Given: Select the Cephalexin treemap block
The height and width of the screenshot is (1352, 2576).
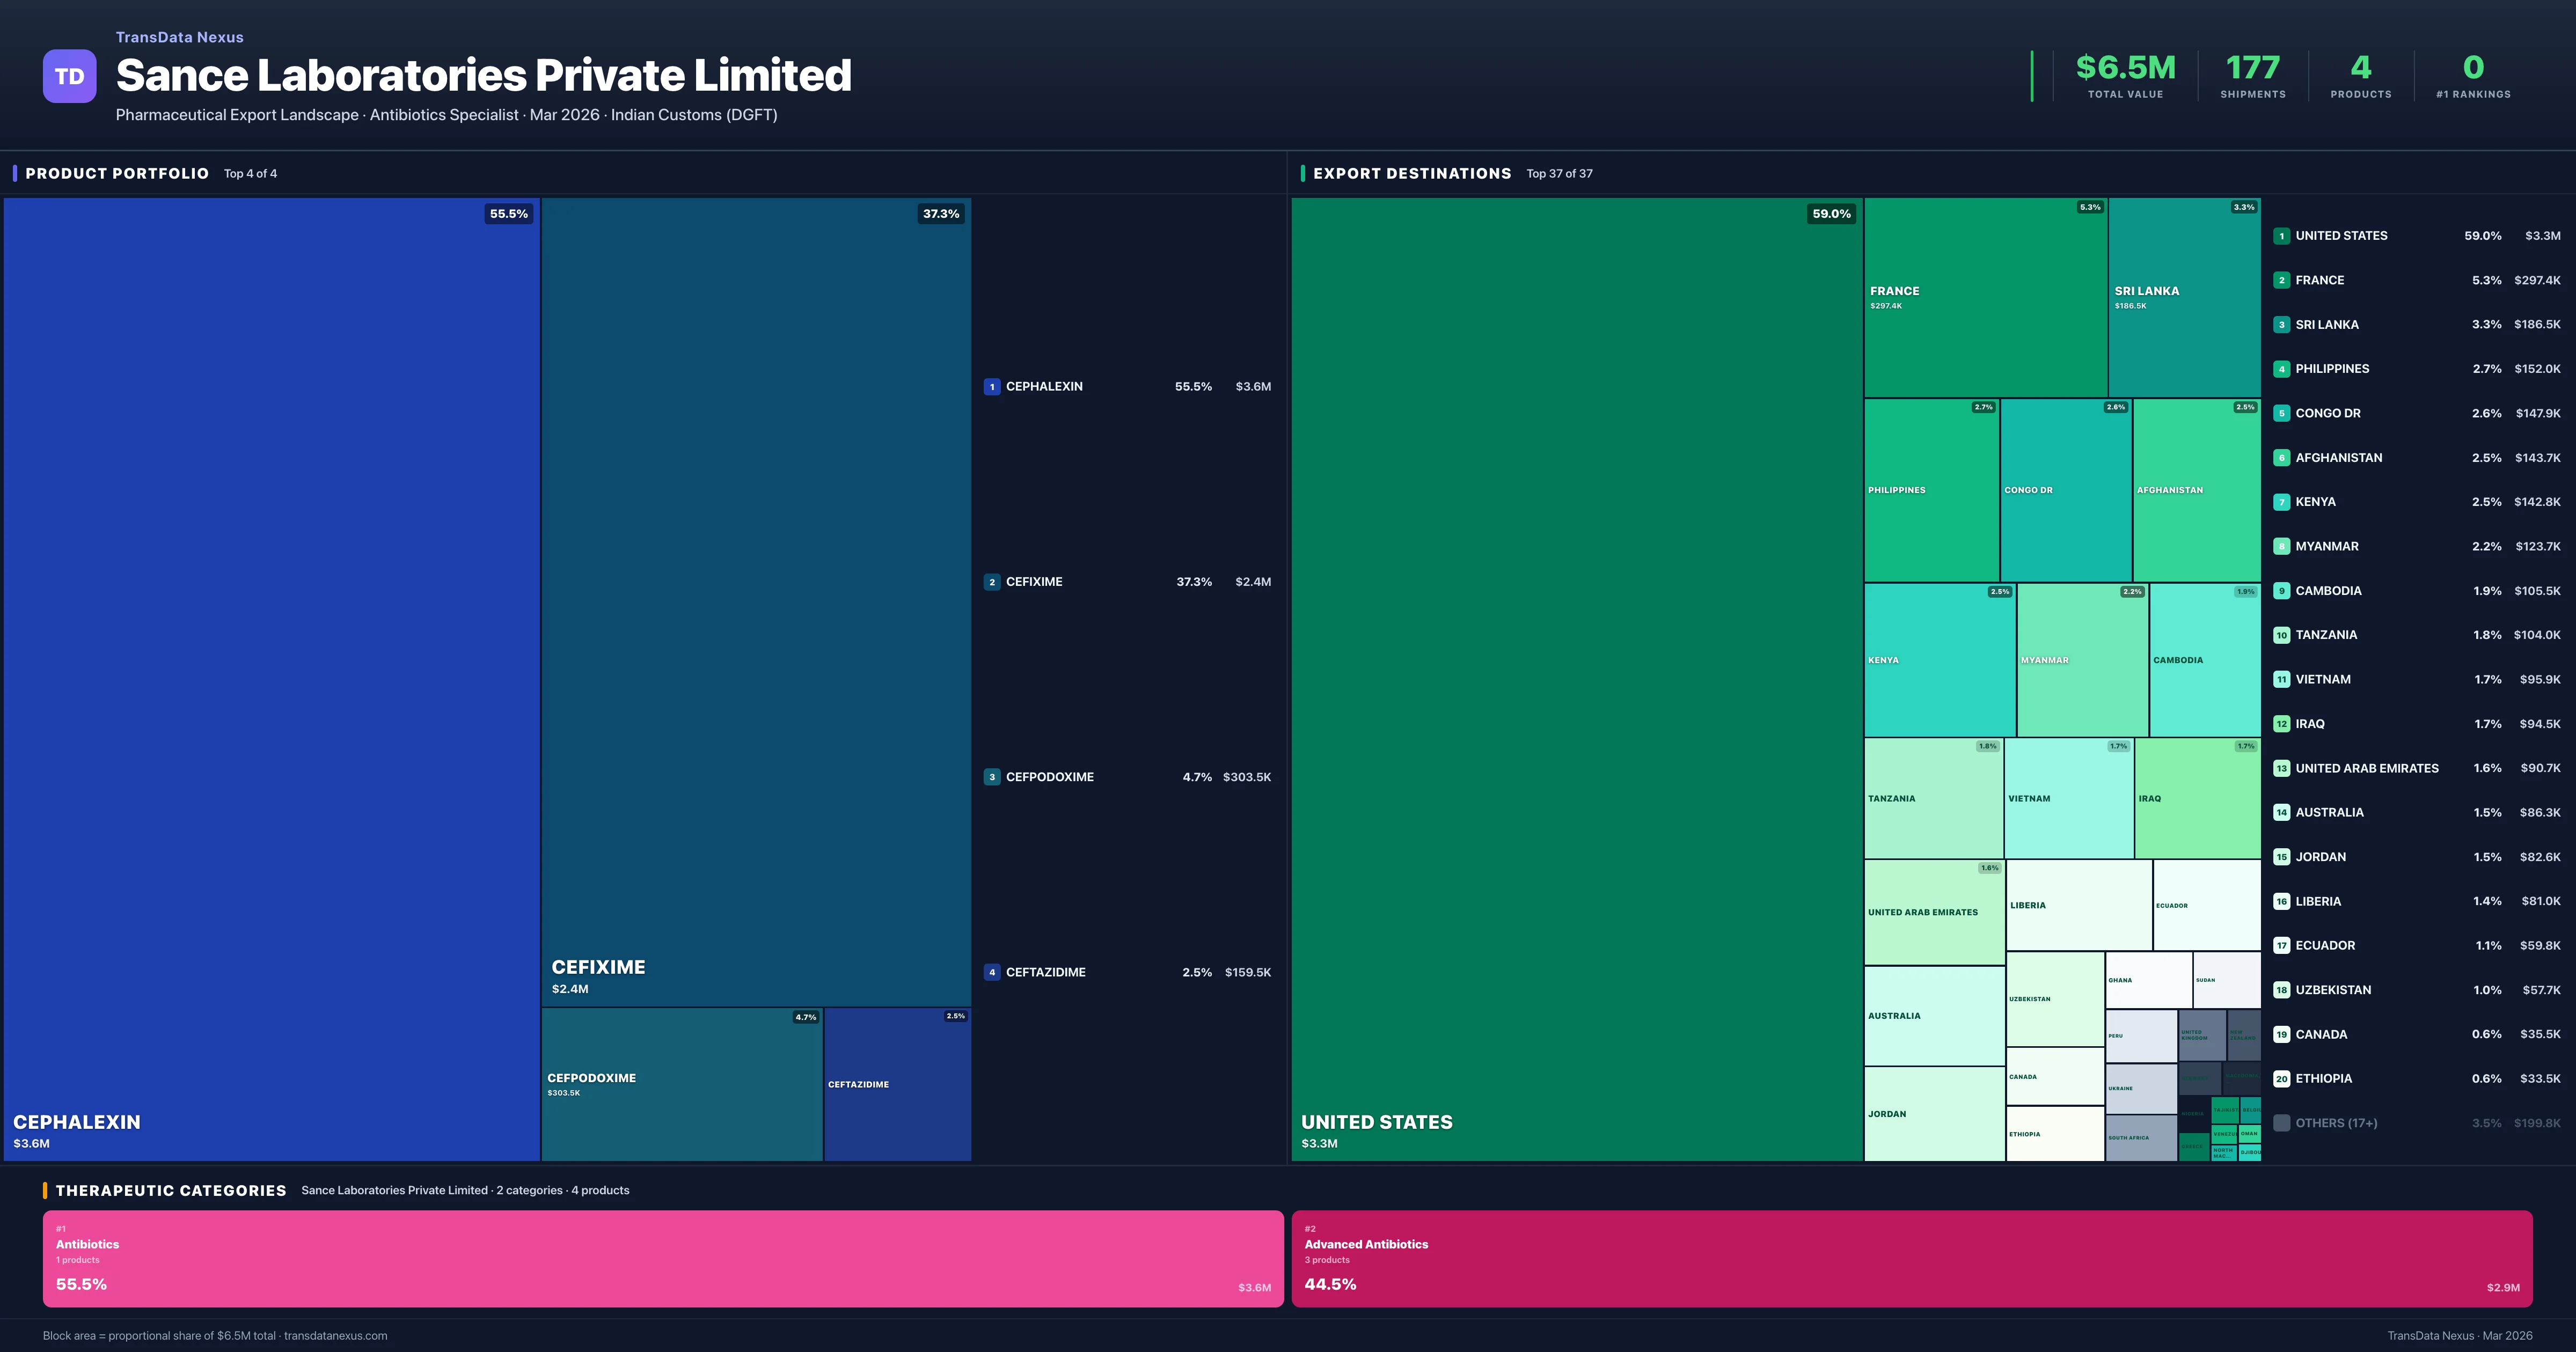Looking at the screenshot, I should coord(271,678).
